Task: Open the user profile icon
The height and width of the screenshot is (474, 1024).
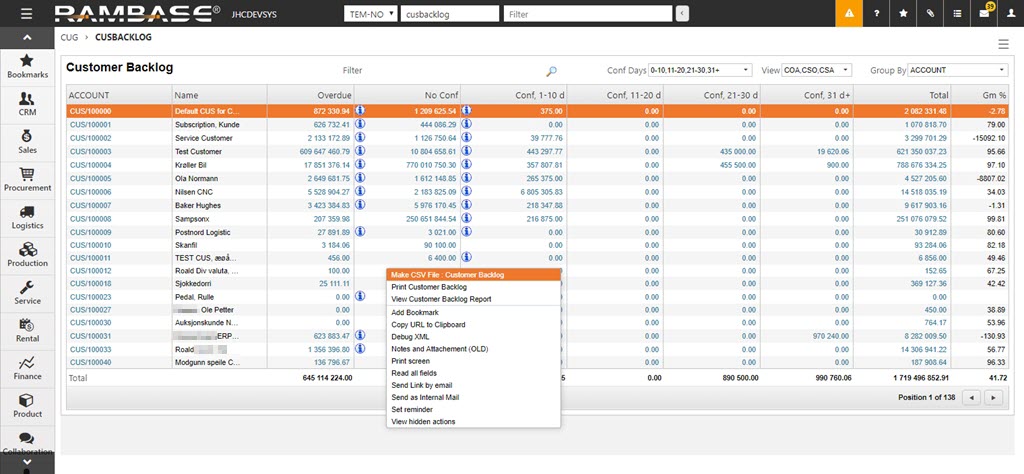Action: (x=1010, y=14)
